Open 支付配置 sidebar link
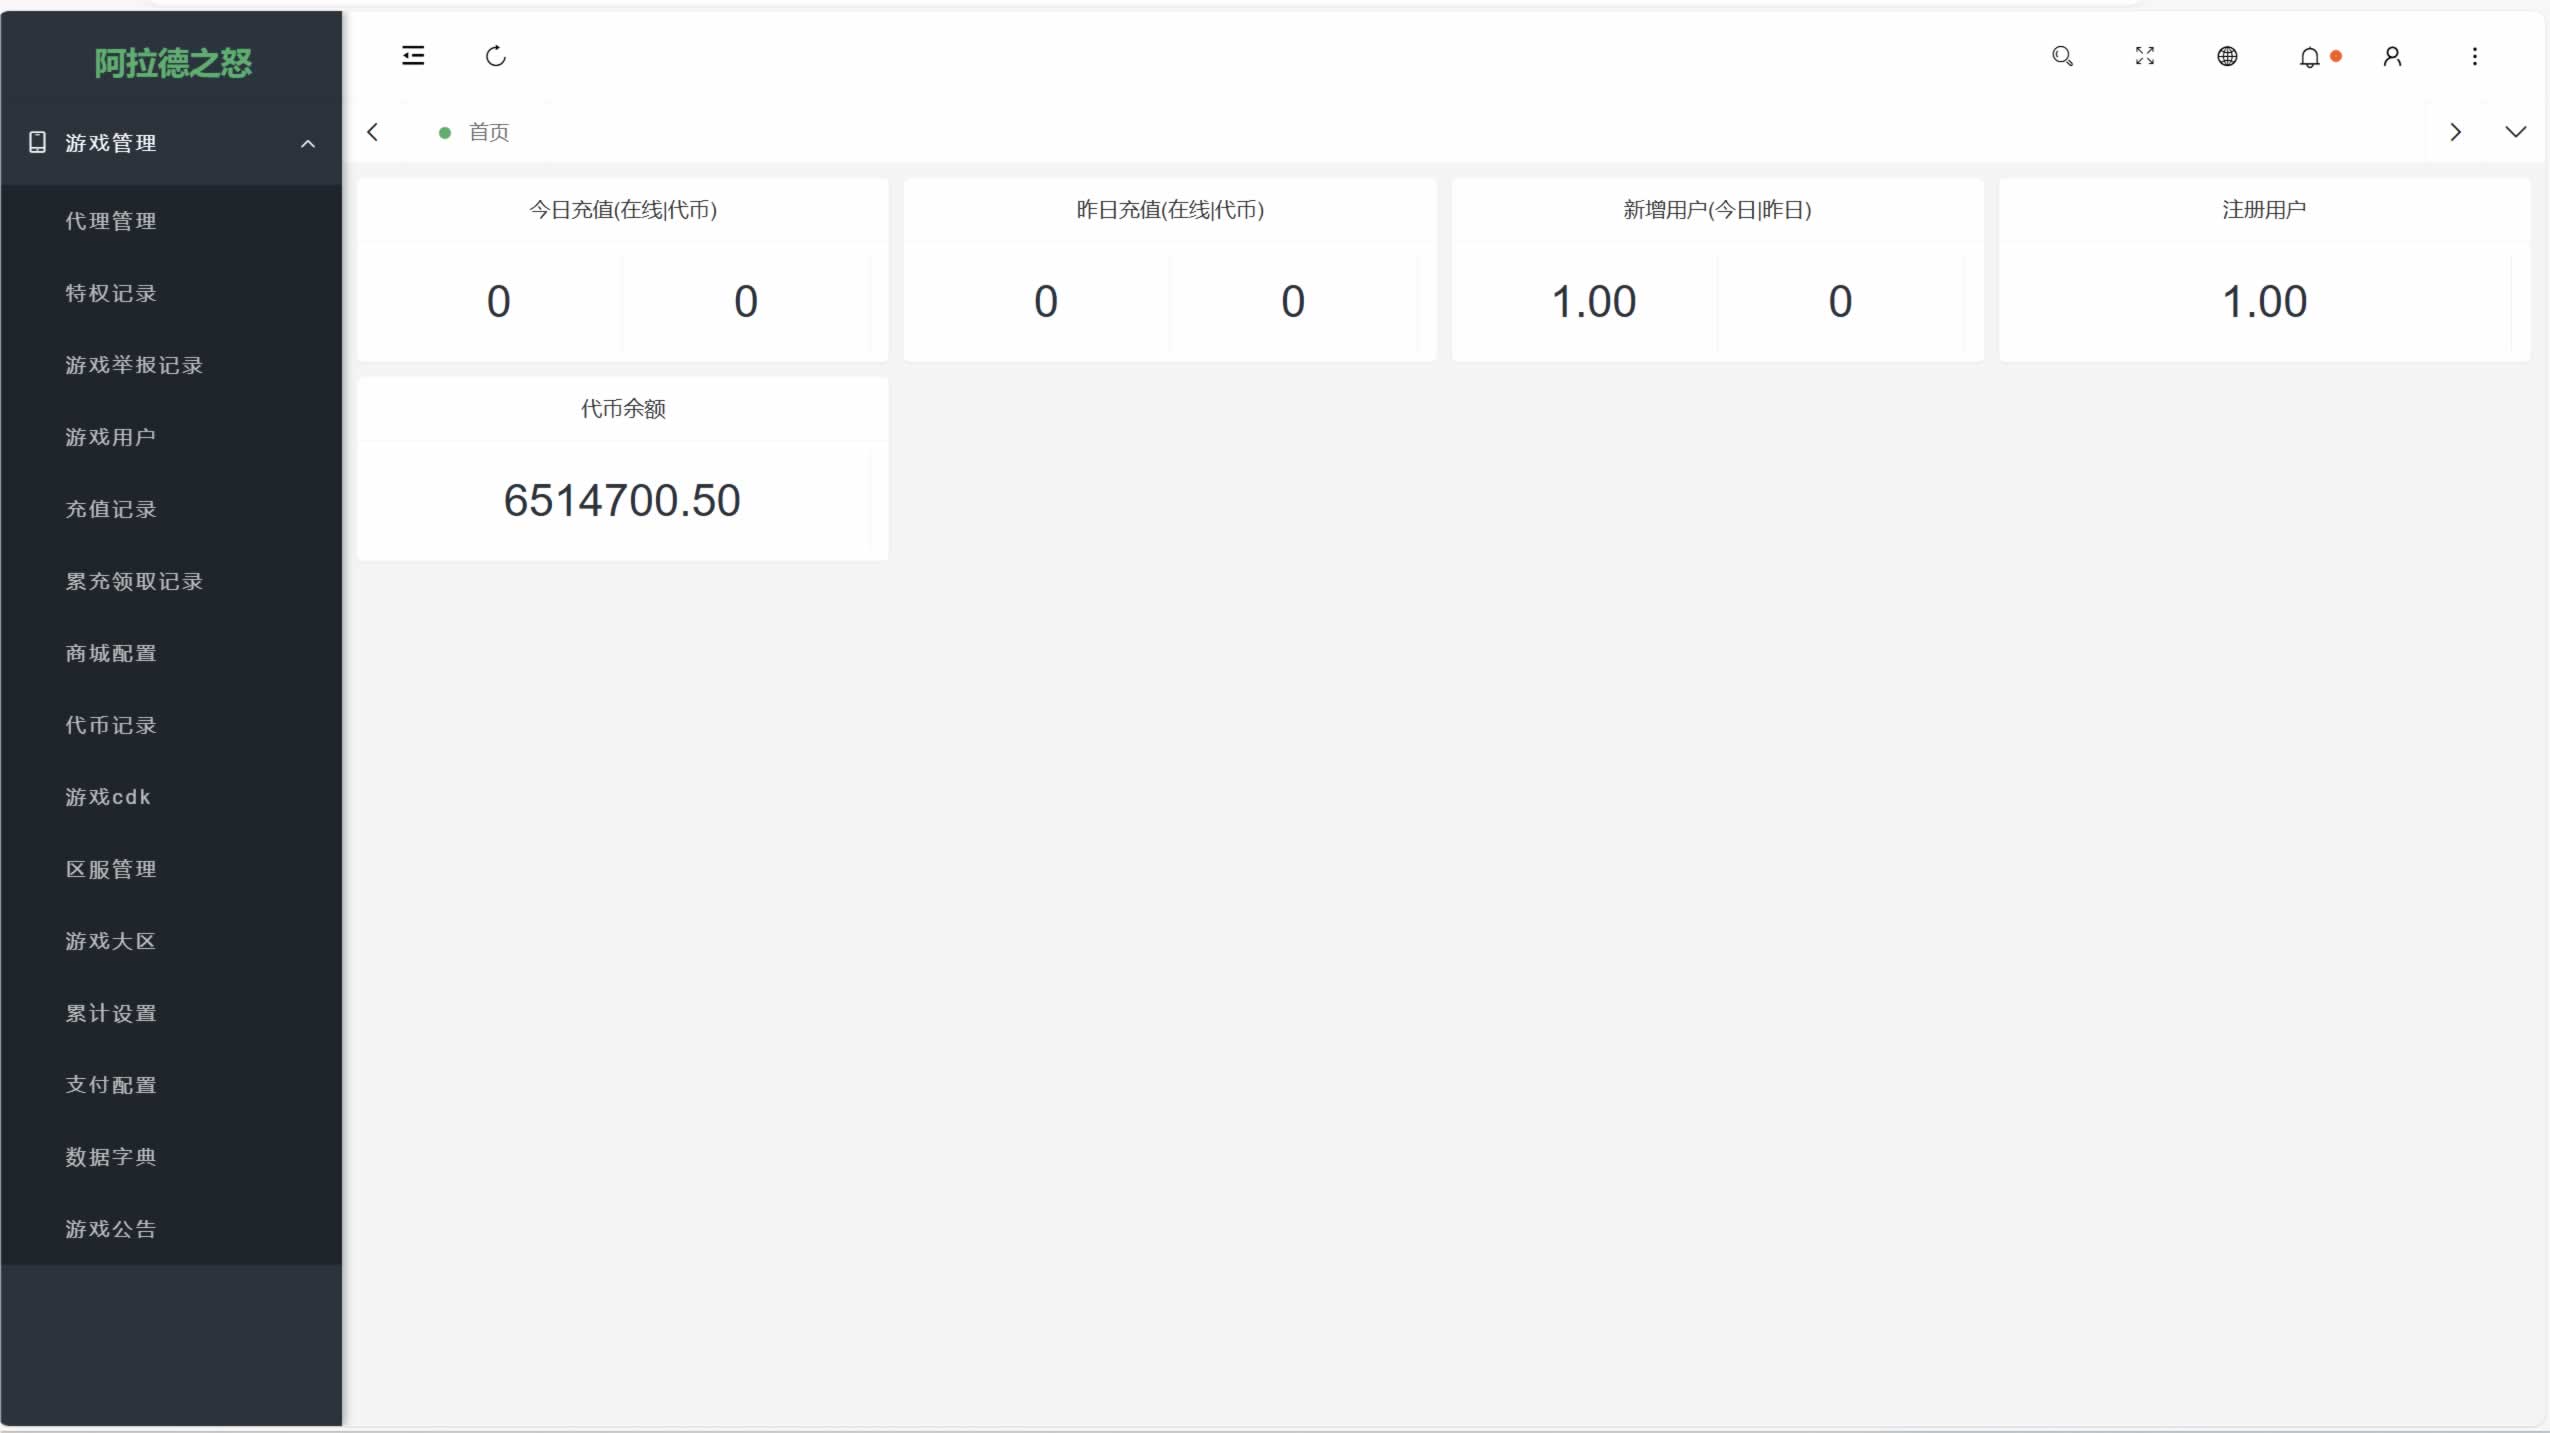The height and width of the screenshot is (1433, 2550). click(111, 1085)
